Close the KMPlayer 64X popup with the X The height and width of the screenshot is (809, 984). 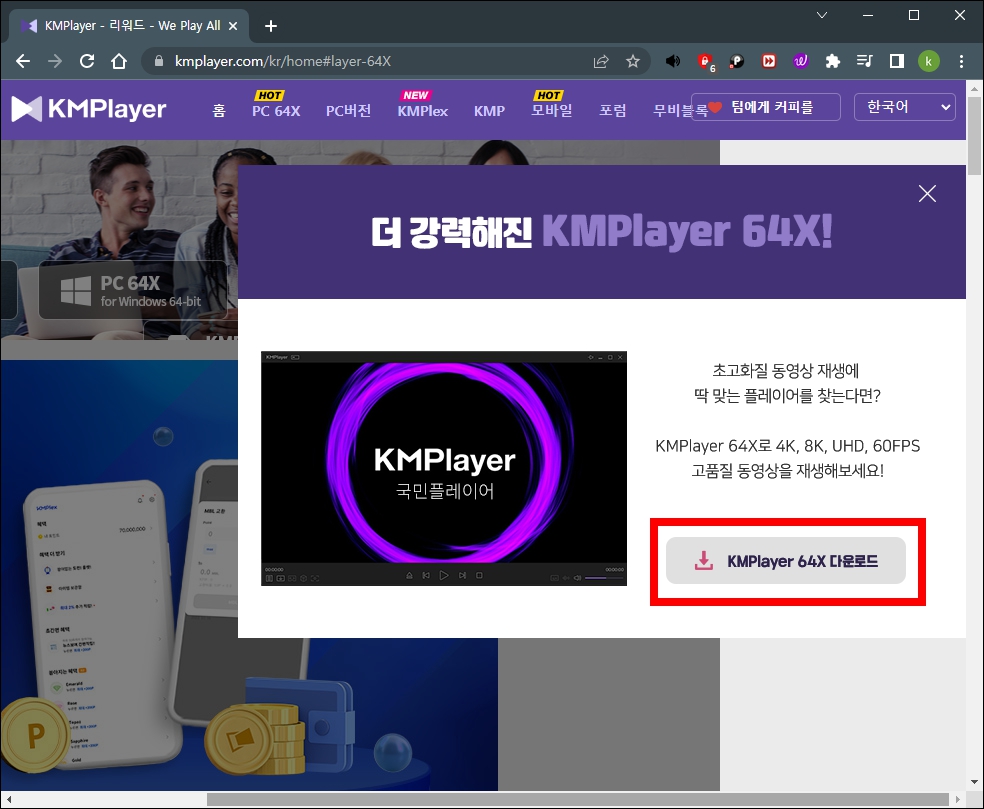[x=927, y=193]
